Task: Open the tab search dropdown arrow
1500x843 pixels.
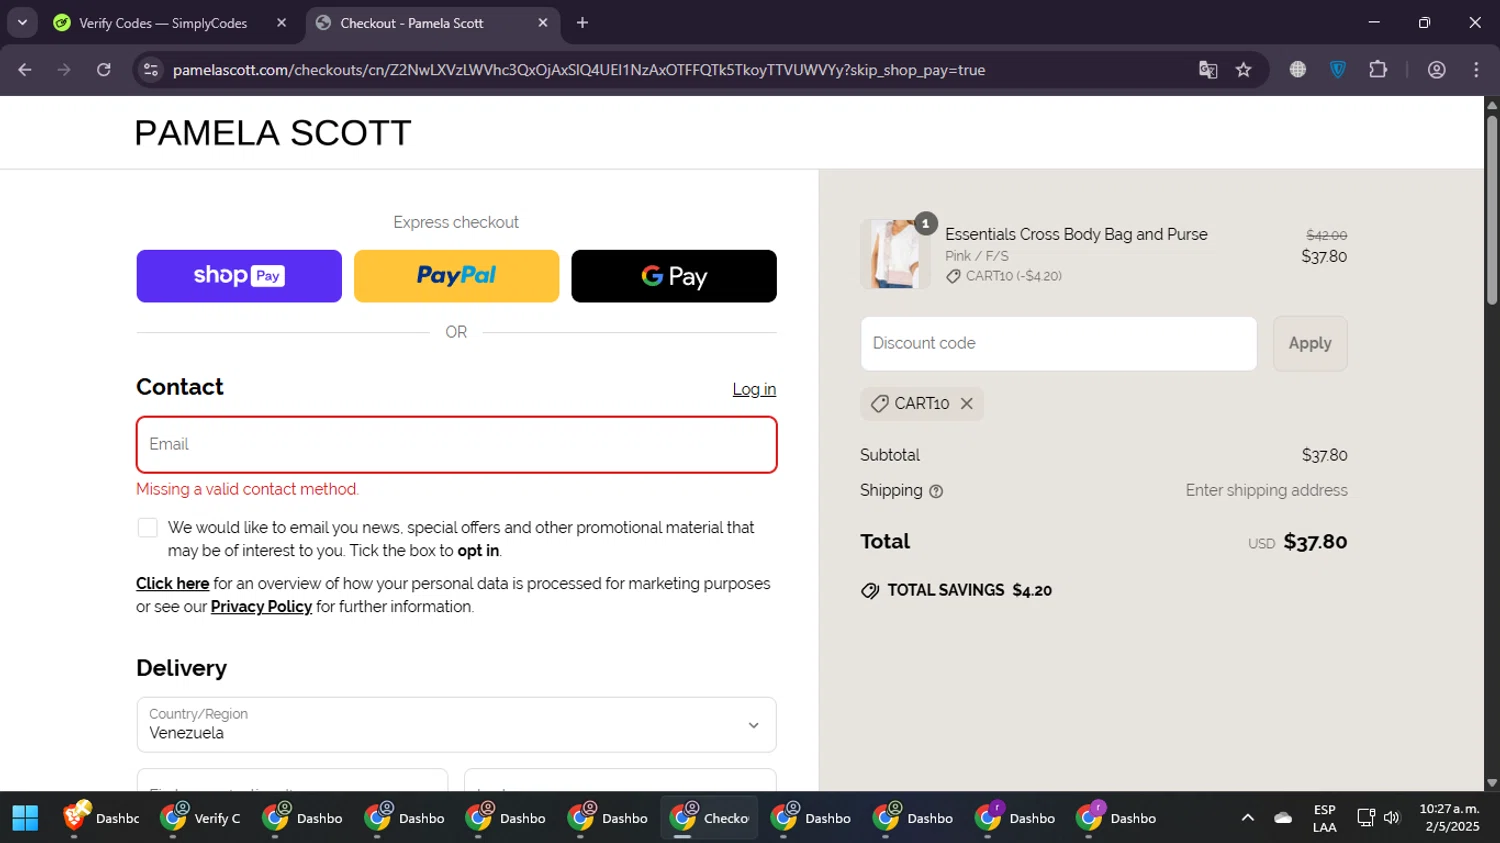Action: click(22, 23)
